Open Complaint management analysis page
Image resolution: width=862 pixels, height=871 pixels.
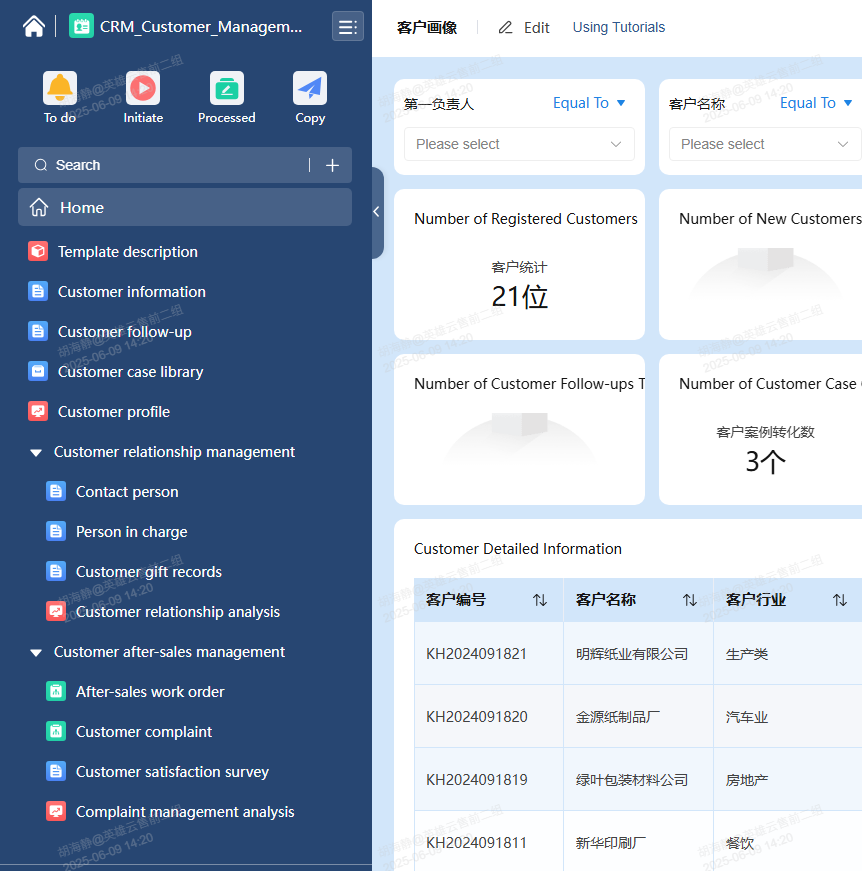point(185,812)
